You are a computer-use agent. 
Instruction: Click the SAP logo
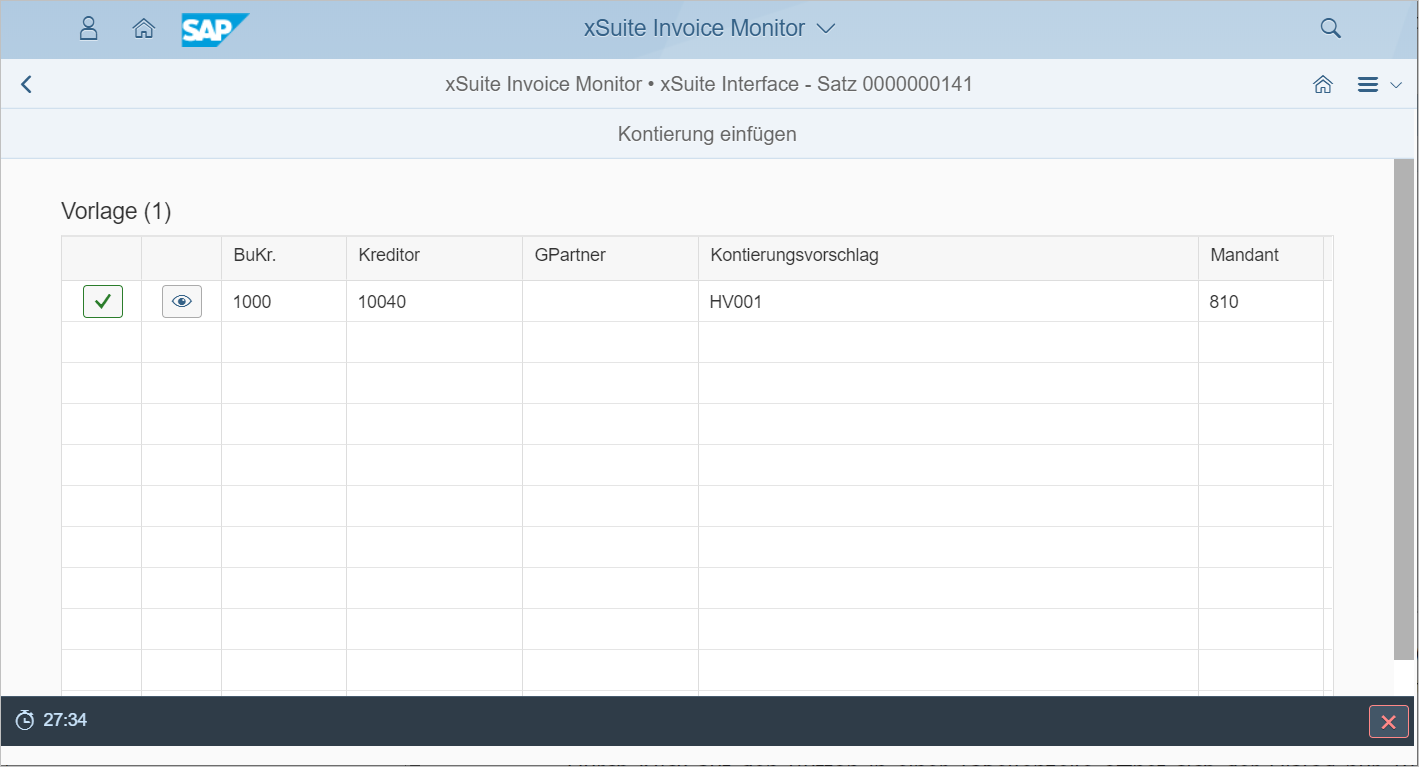click(214, 29)
